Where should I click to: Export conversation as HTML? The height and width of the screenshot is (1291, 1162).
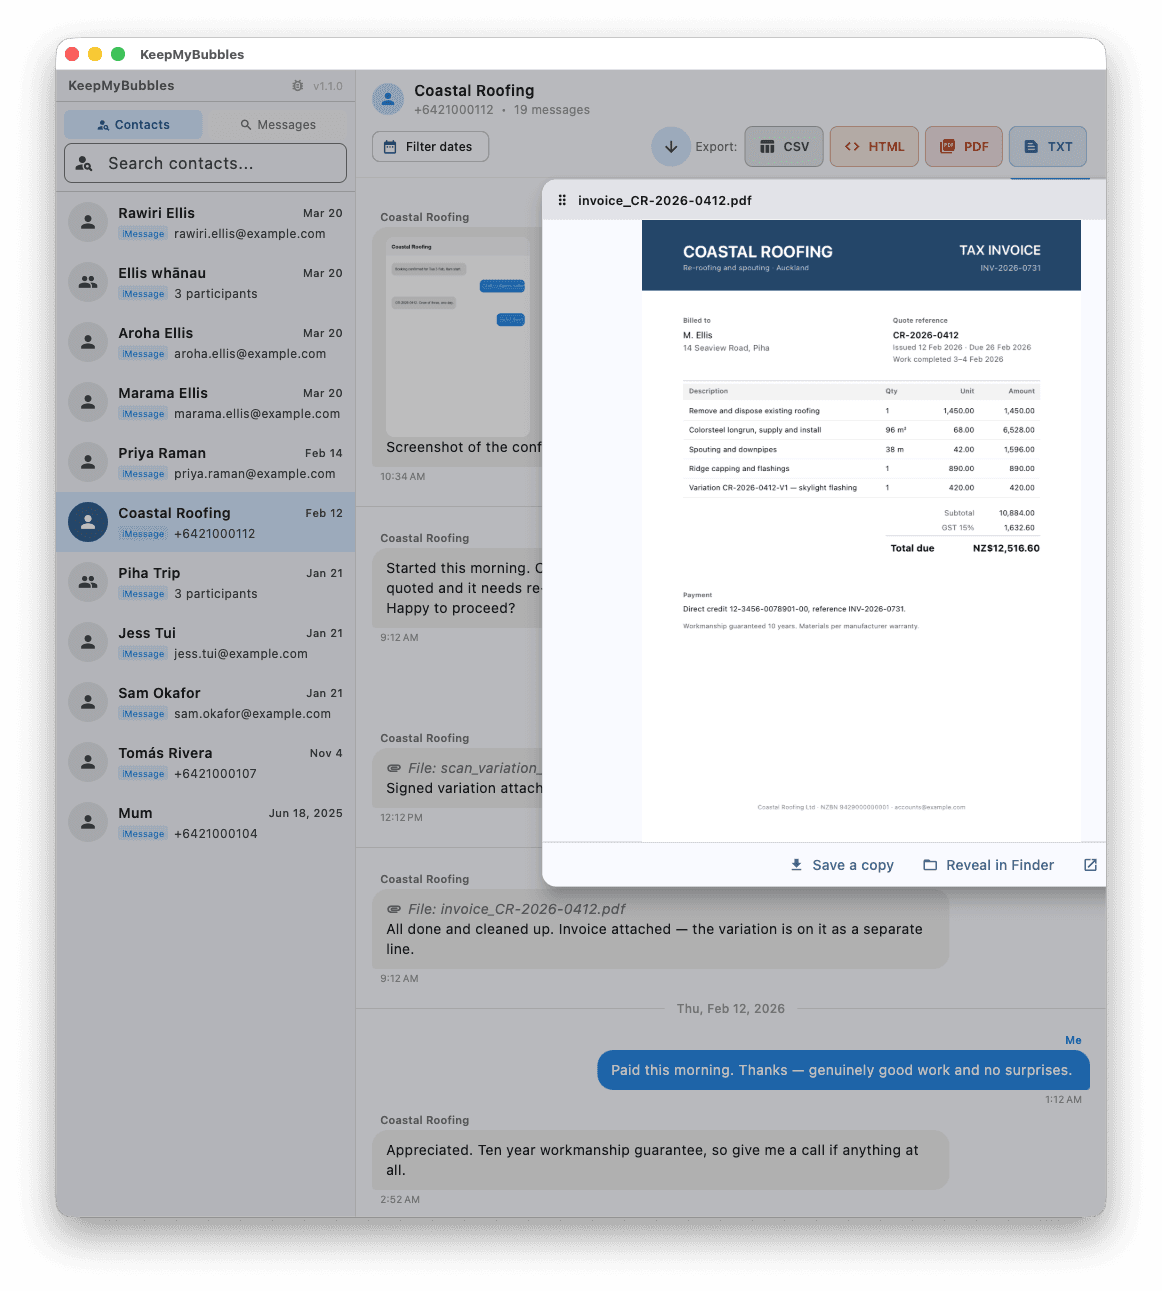[874, 147]
